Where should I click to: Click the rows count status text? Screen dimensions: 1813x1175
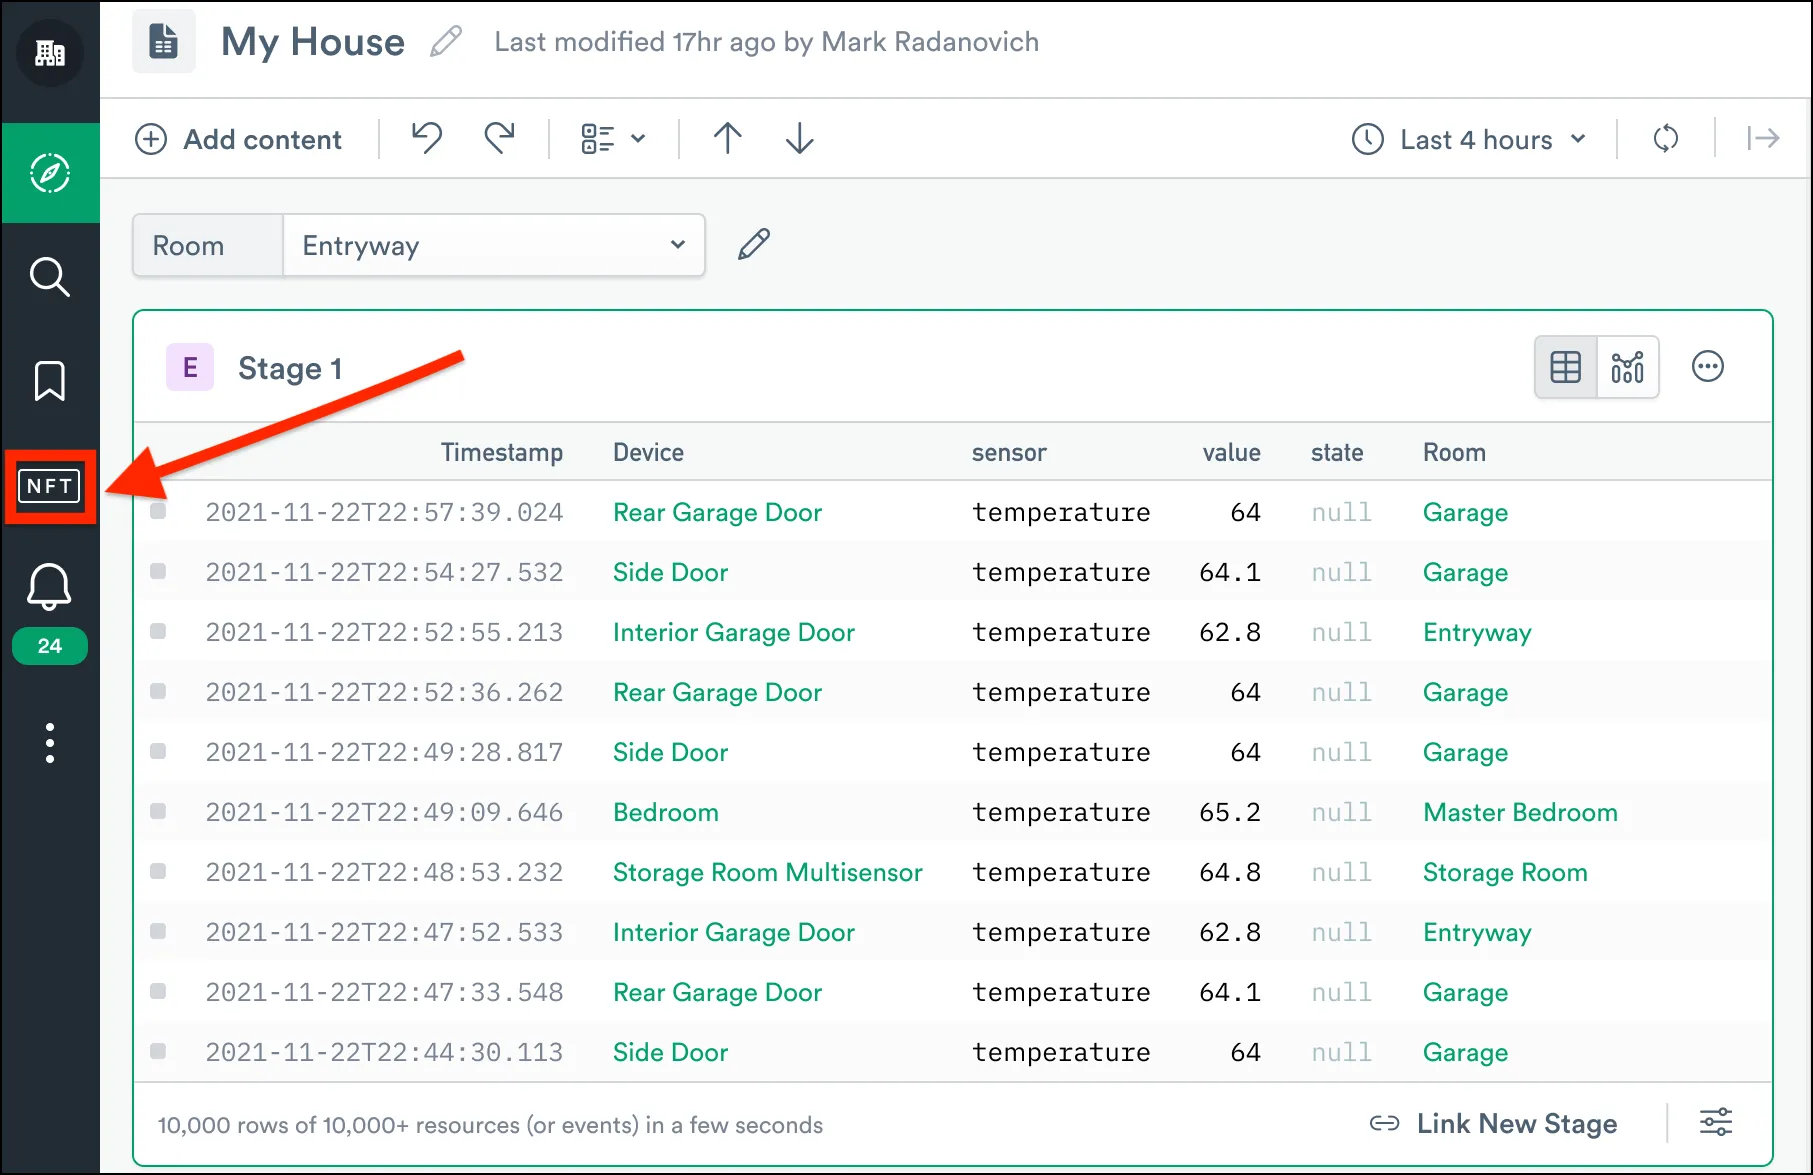click(x=490, y=1125)
